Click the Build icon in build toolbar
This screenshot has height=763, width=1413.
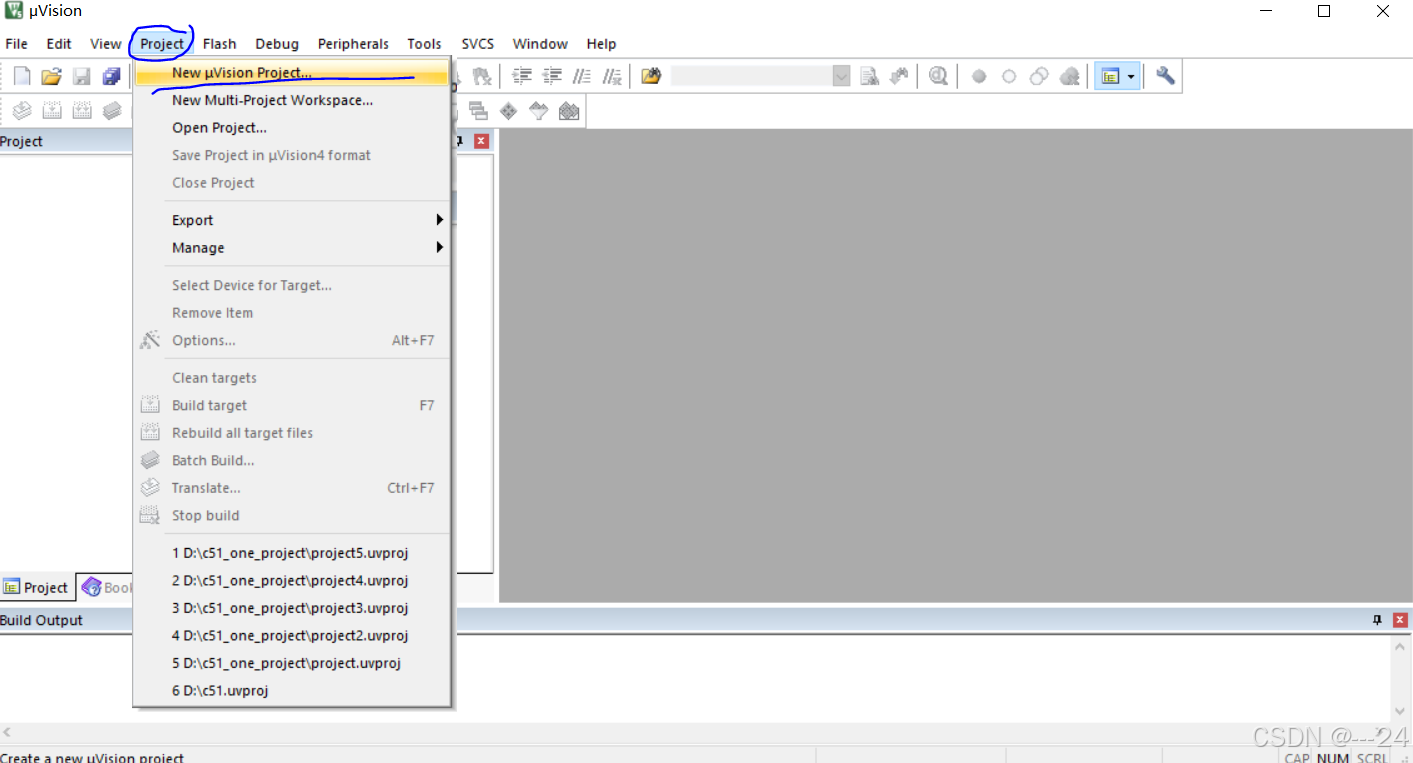(52, 111)
